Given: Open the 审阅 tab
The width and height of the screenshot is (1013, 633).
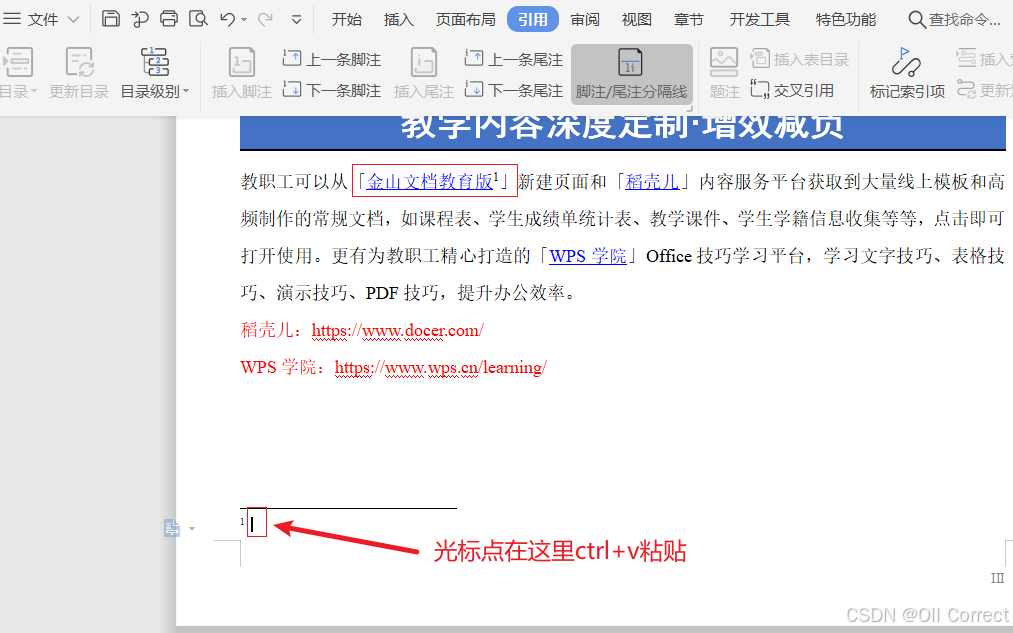Looking at the screenshot, I should click(x=585, y=19).
